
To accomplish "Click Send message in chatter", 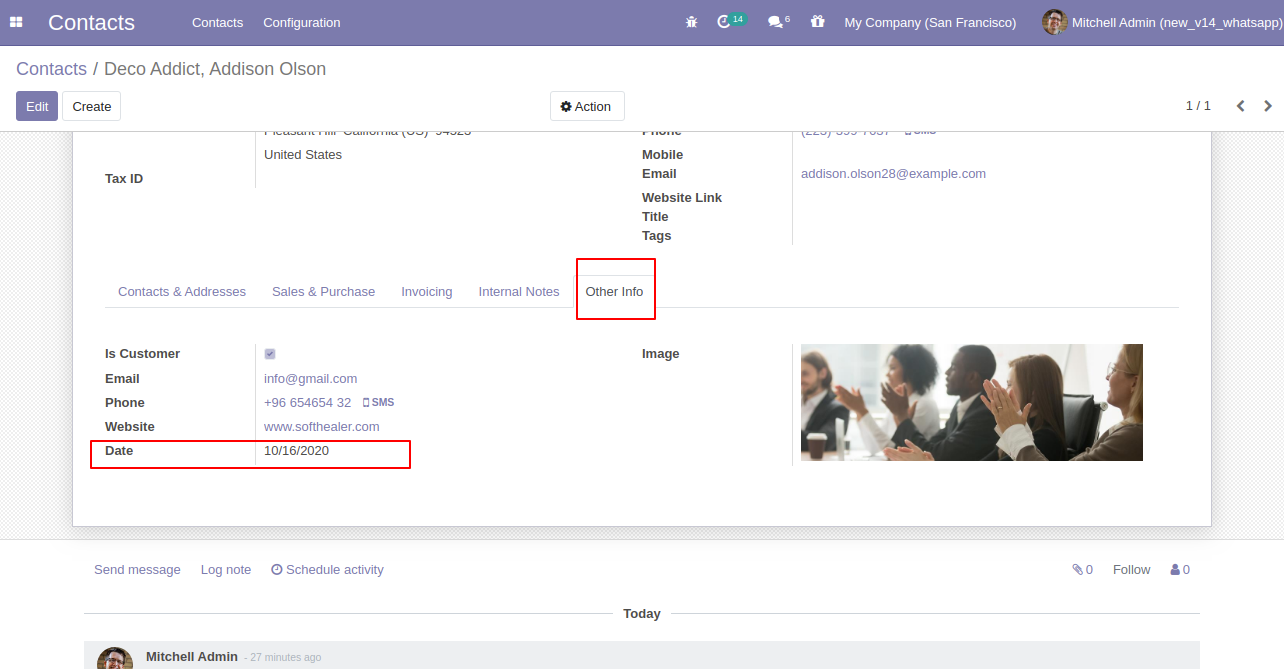I will pyautogui.click(x=137, y=570).
